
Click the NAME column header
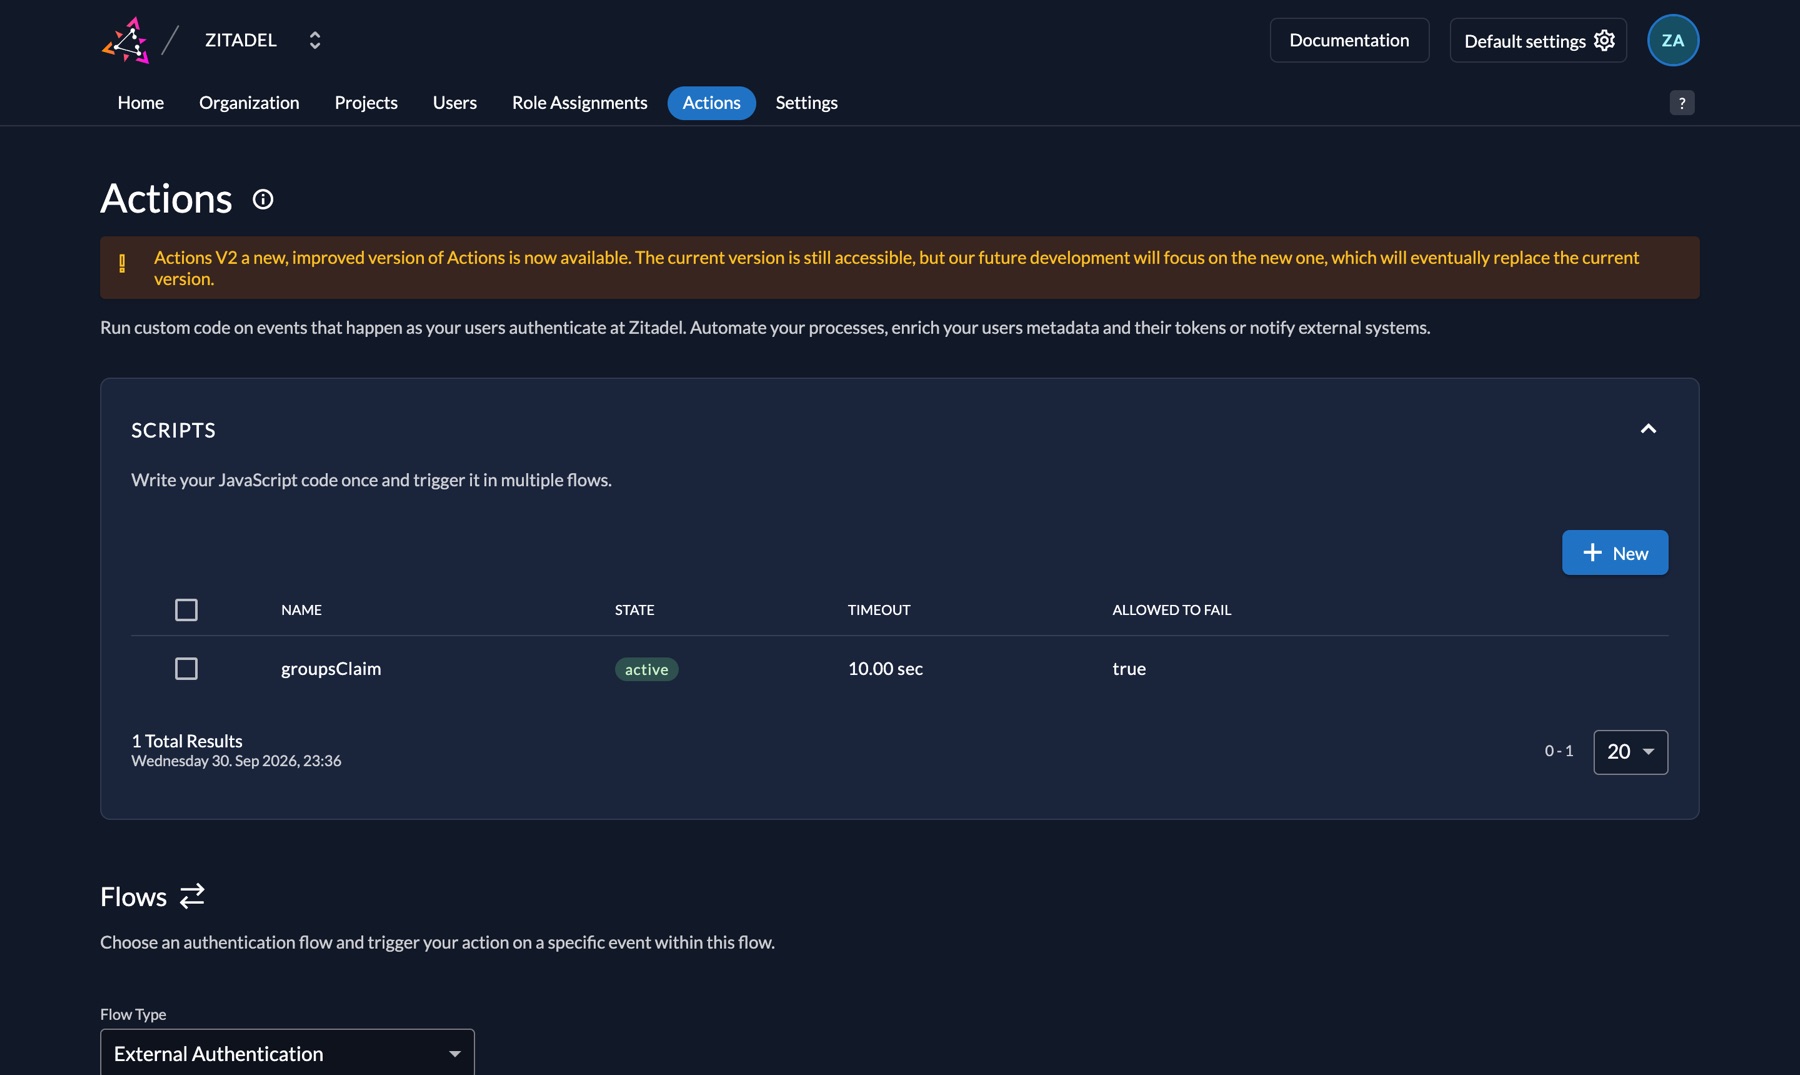click(x=301, y=609)
